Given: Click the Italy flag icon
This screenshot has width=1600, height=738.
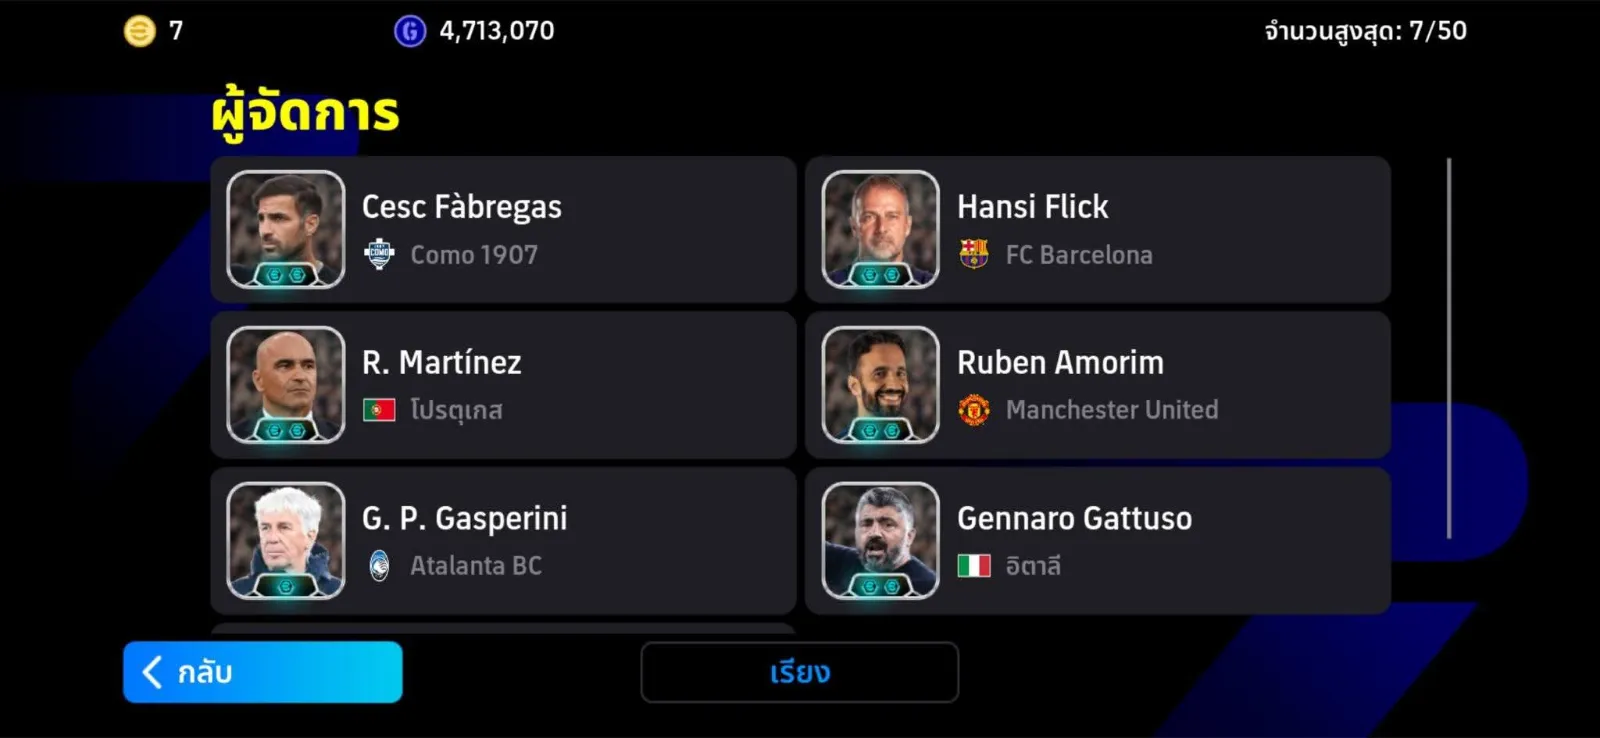Looking at the screenshot, I should click(x=974, y=566).
